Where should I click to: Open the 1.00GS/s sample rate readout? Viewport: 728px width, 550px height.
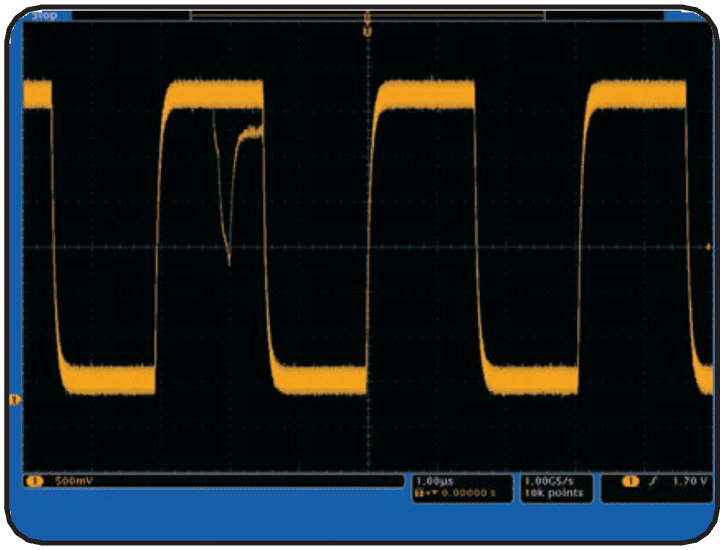(551, 481)
